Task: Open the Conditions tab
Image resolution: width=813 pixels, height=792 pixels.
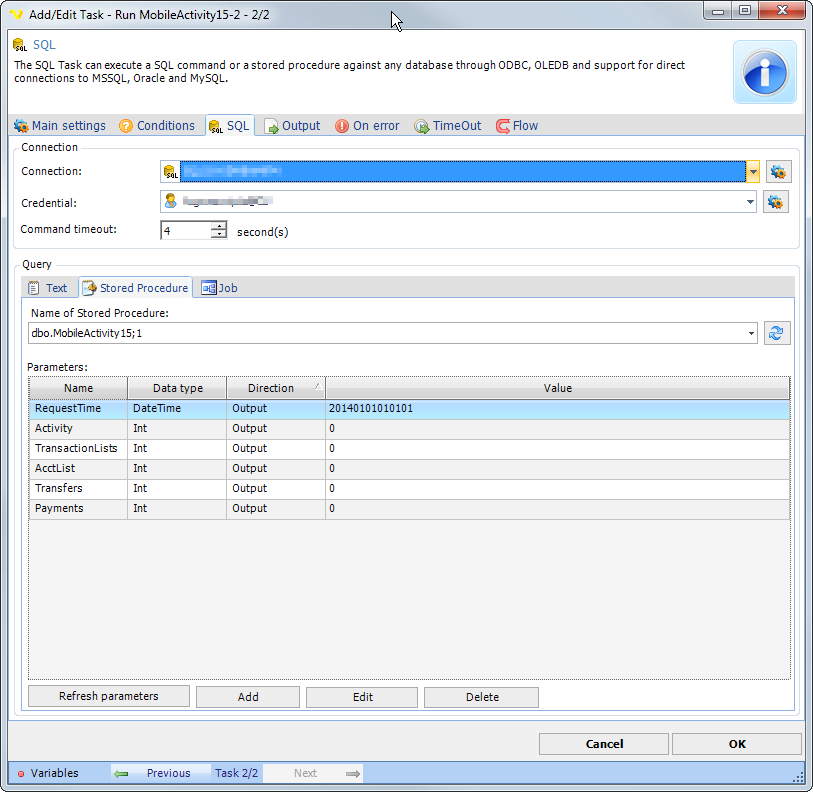Action: (x=156, y=126)
